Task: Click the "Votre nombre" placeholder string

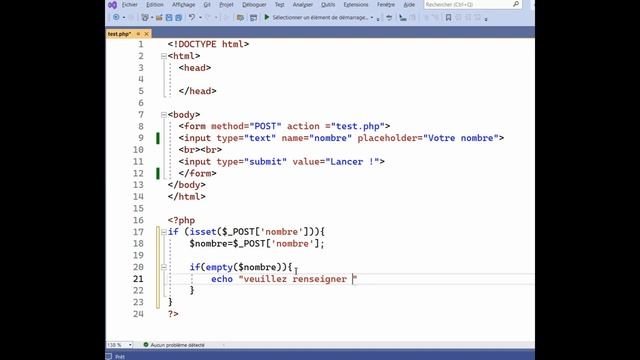Action: pos(461,138)
